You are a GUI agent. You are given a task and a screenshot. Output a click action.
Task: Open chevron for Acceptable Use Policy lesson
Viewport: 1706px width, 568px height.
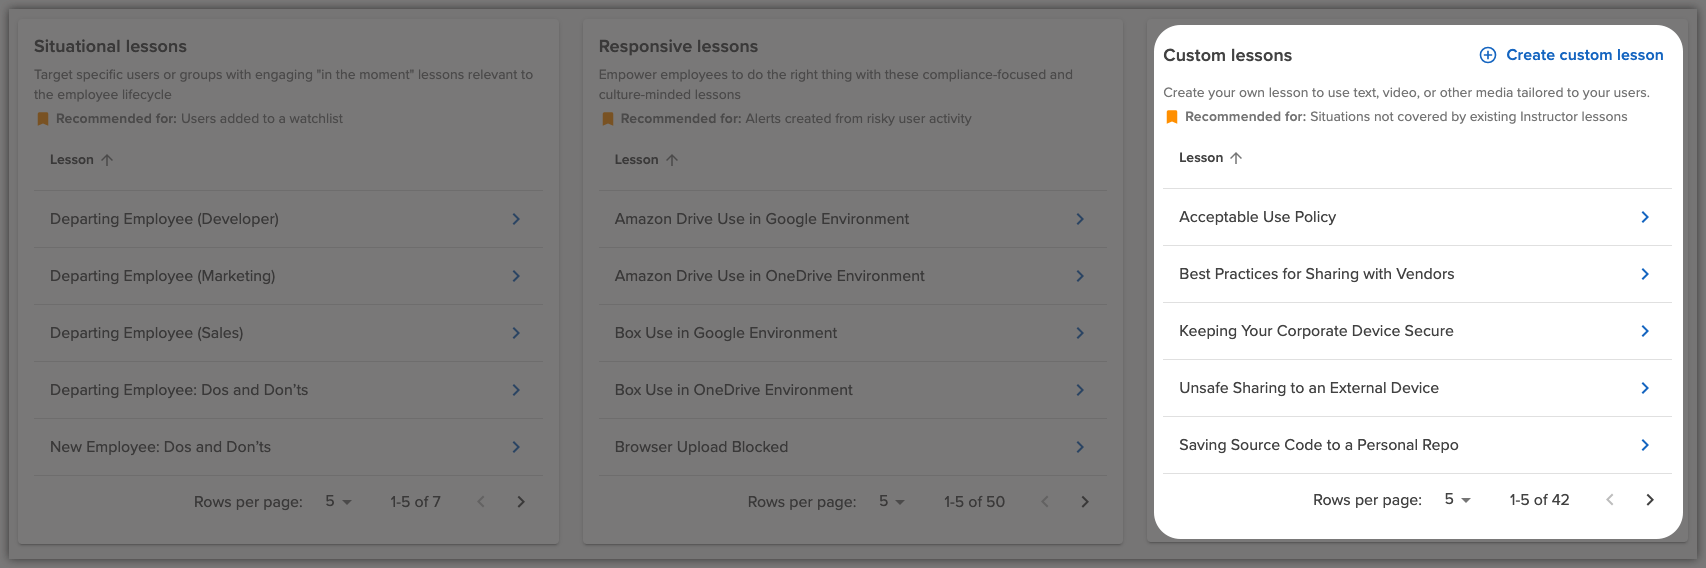tap(1644, 217)
